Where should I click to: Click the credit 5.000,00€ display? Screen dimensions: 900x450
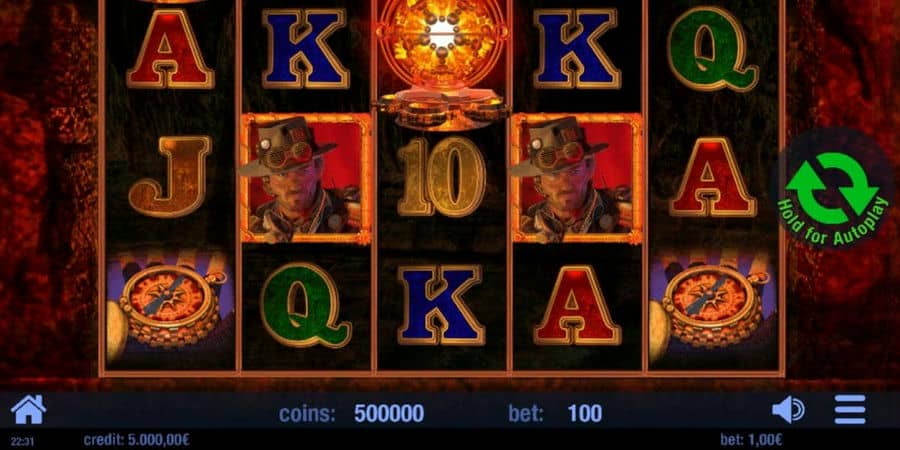[x=137, y=440]
